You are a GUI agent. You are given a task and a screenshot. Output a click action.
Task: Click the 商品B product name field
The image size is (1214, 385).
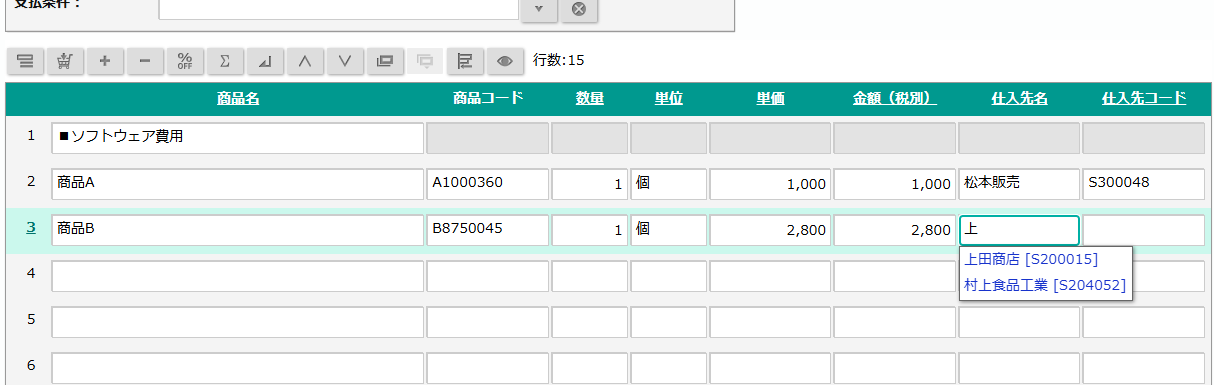click(x=238, y=230)
